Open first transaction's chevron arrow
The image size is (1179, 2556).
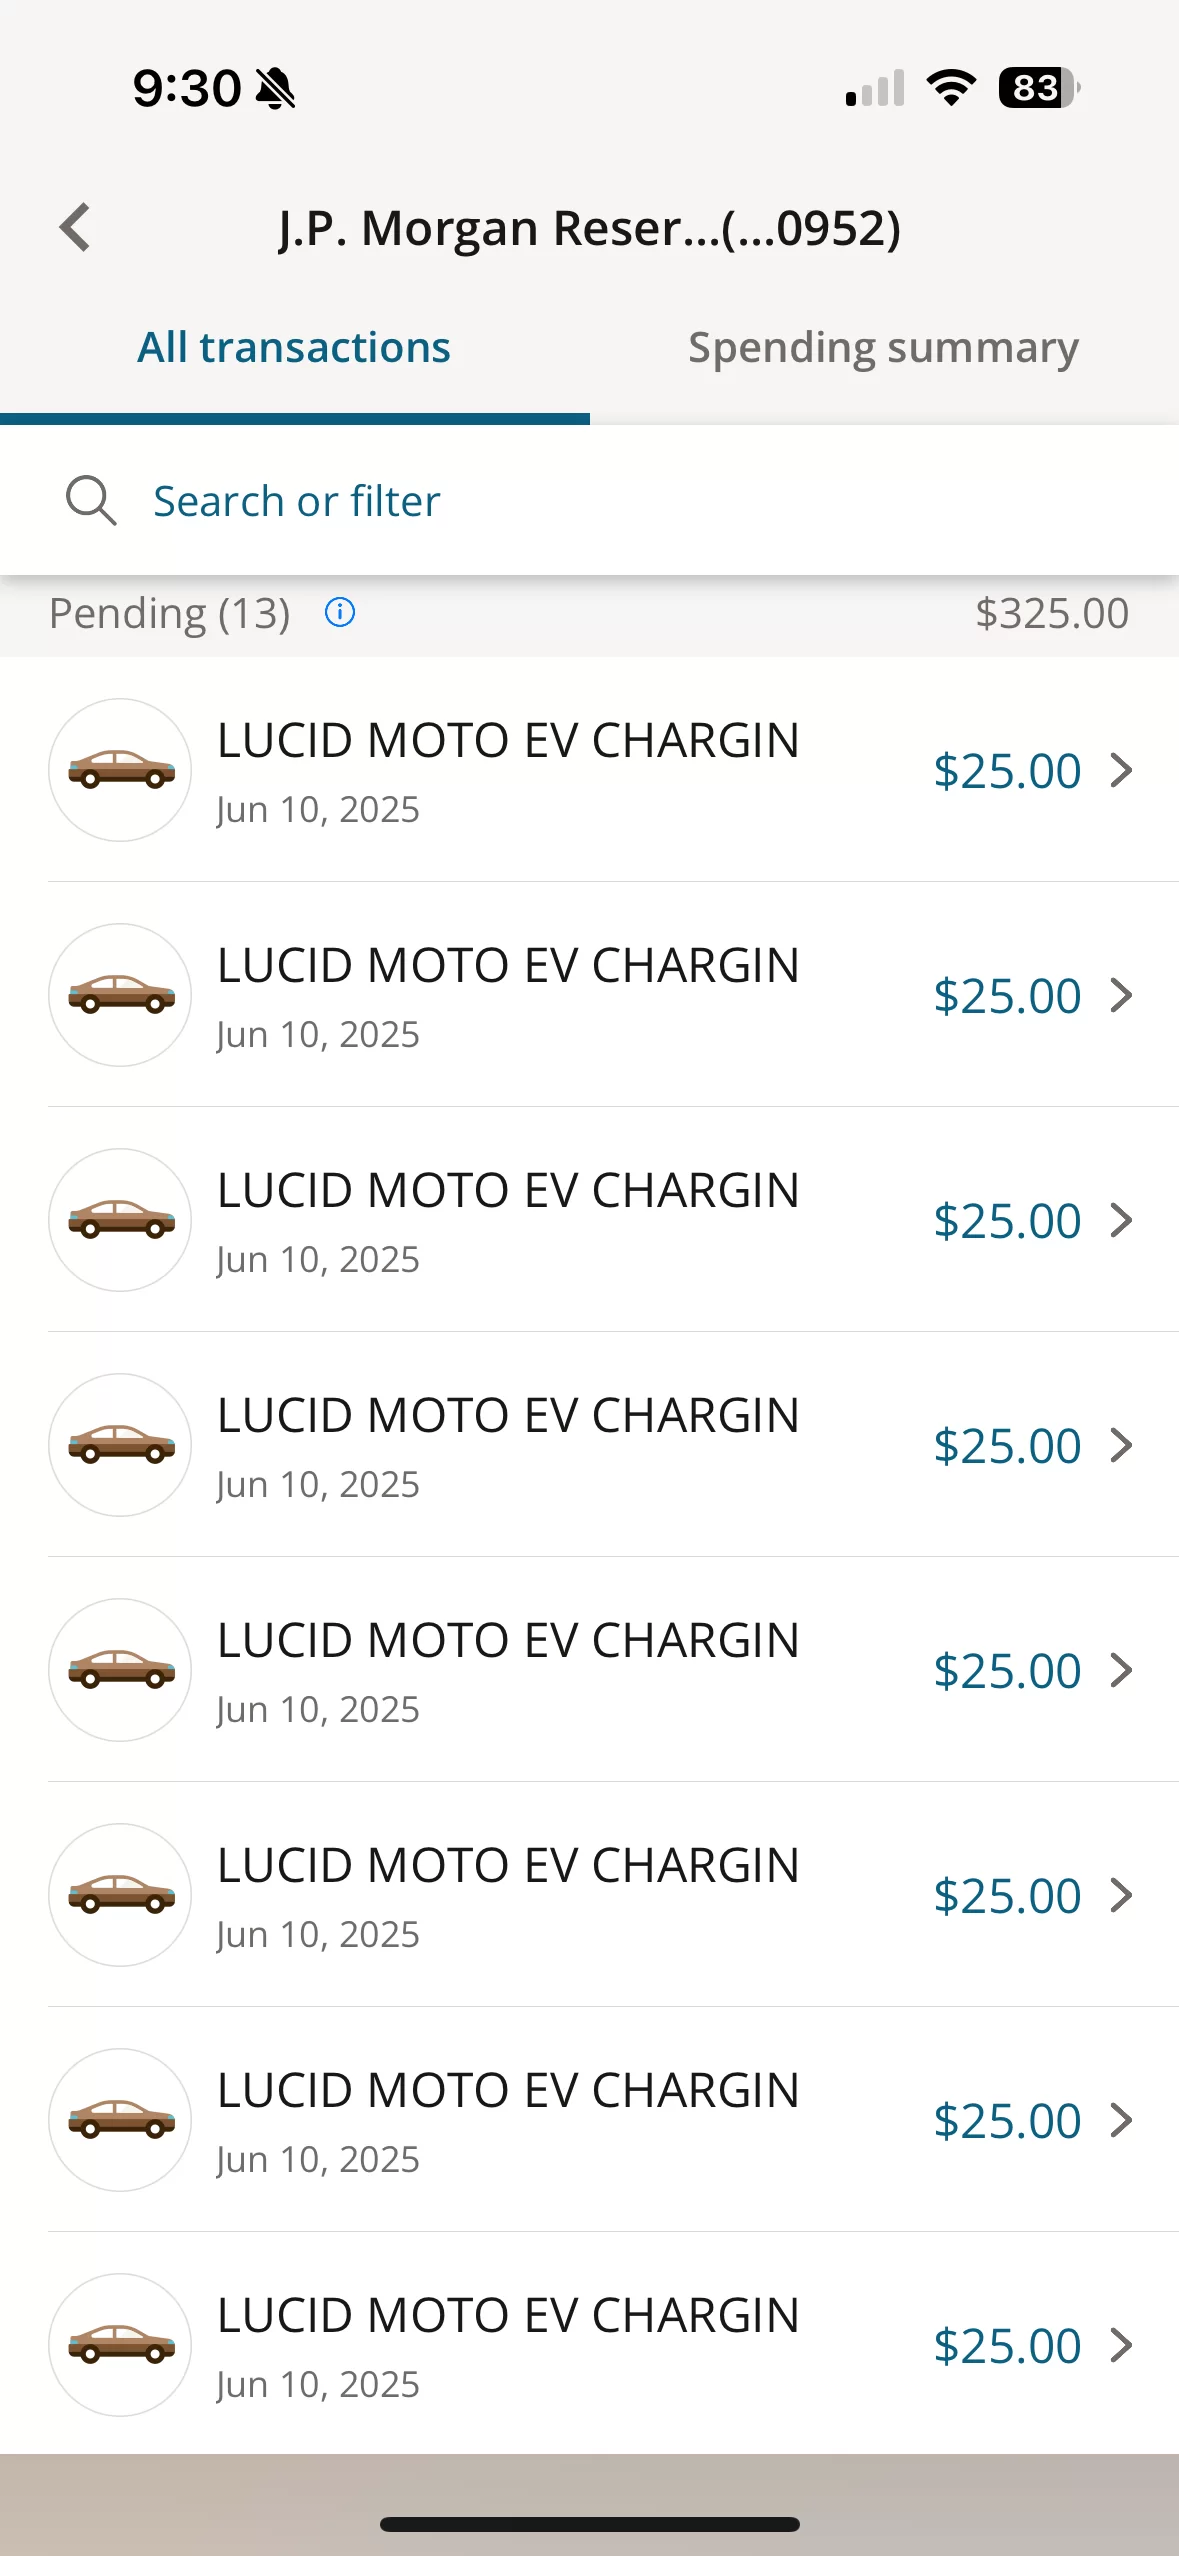[x=1122, y=770]
